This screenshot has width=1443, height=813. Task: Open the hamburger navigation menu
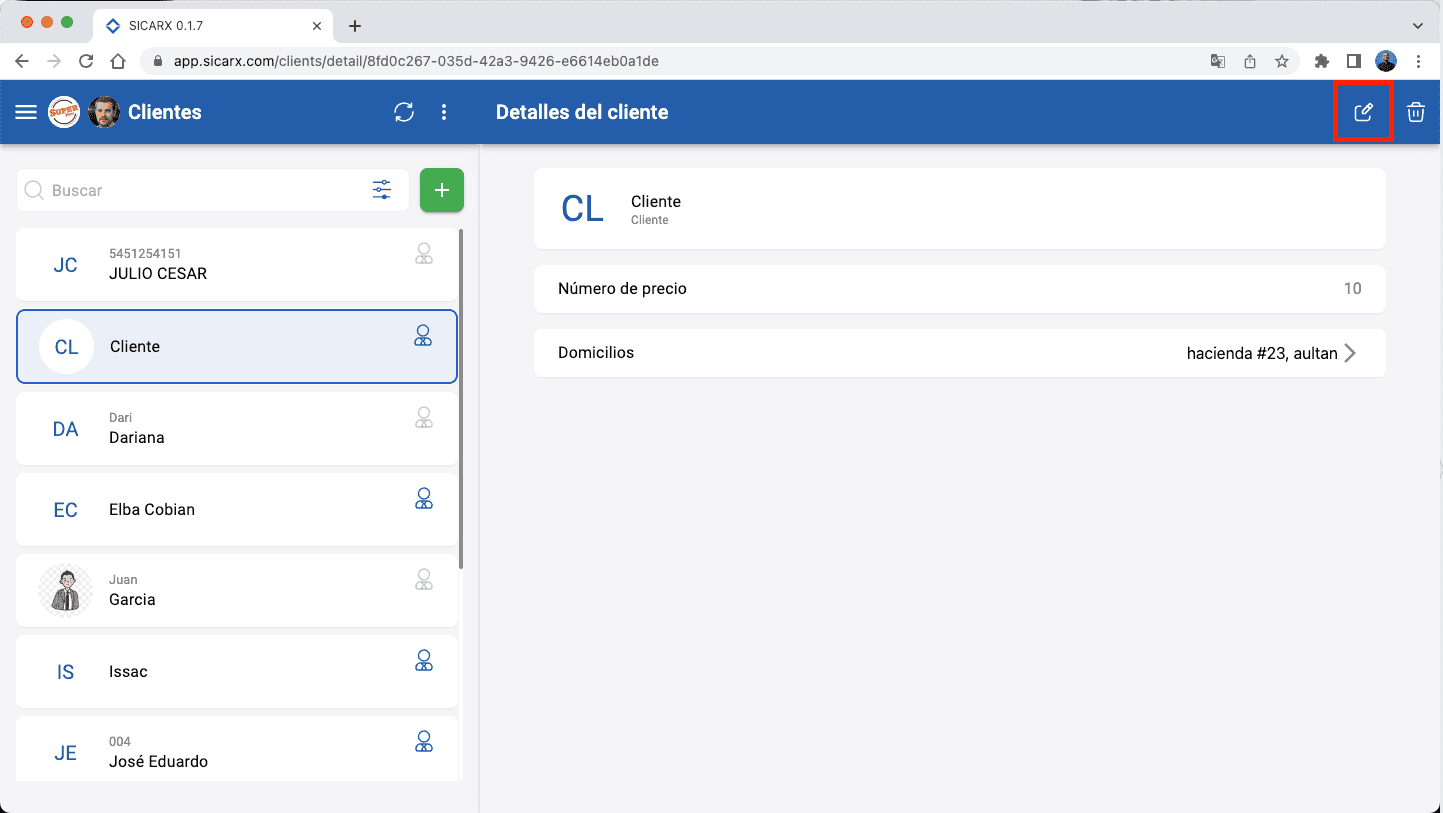tap(26, 112)
